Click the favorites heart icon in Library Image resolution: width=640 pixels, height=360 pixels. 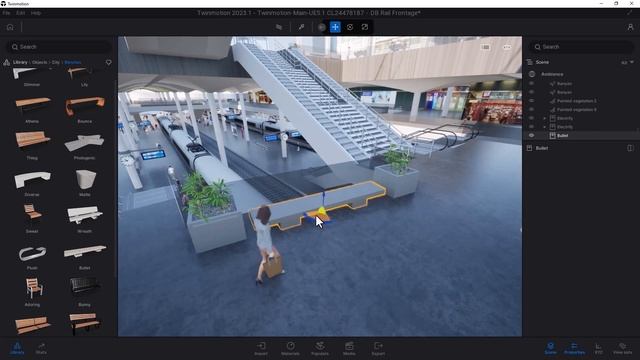coord(109,62)
